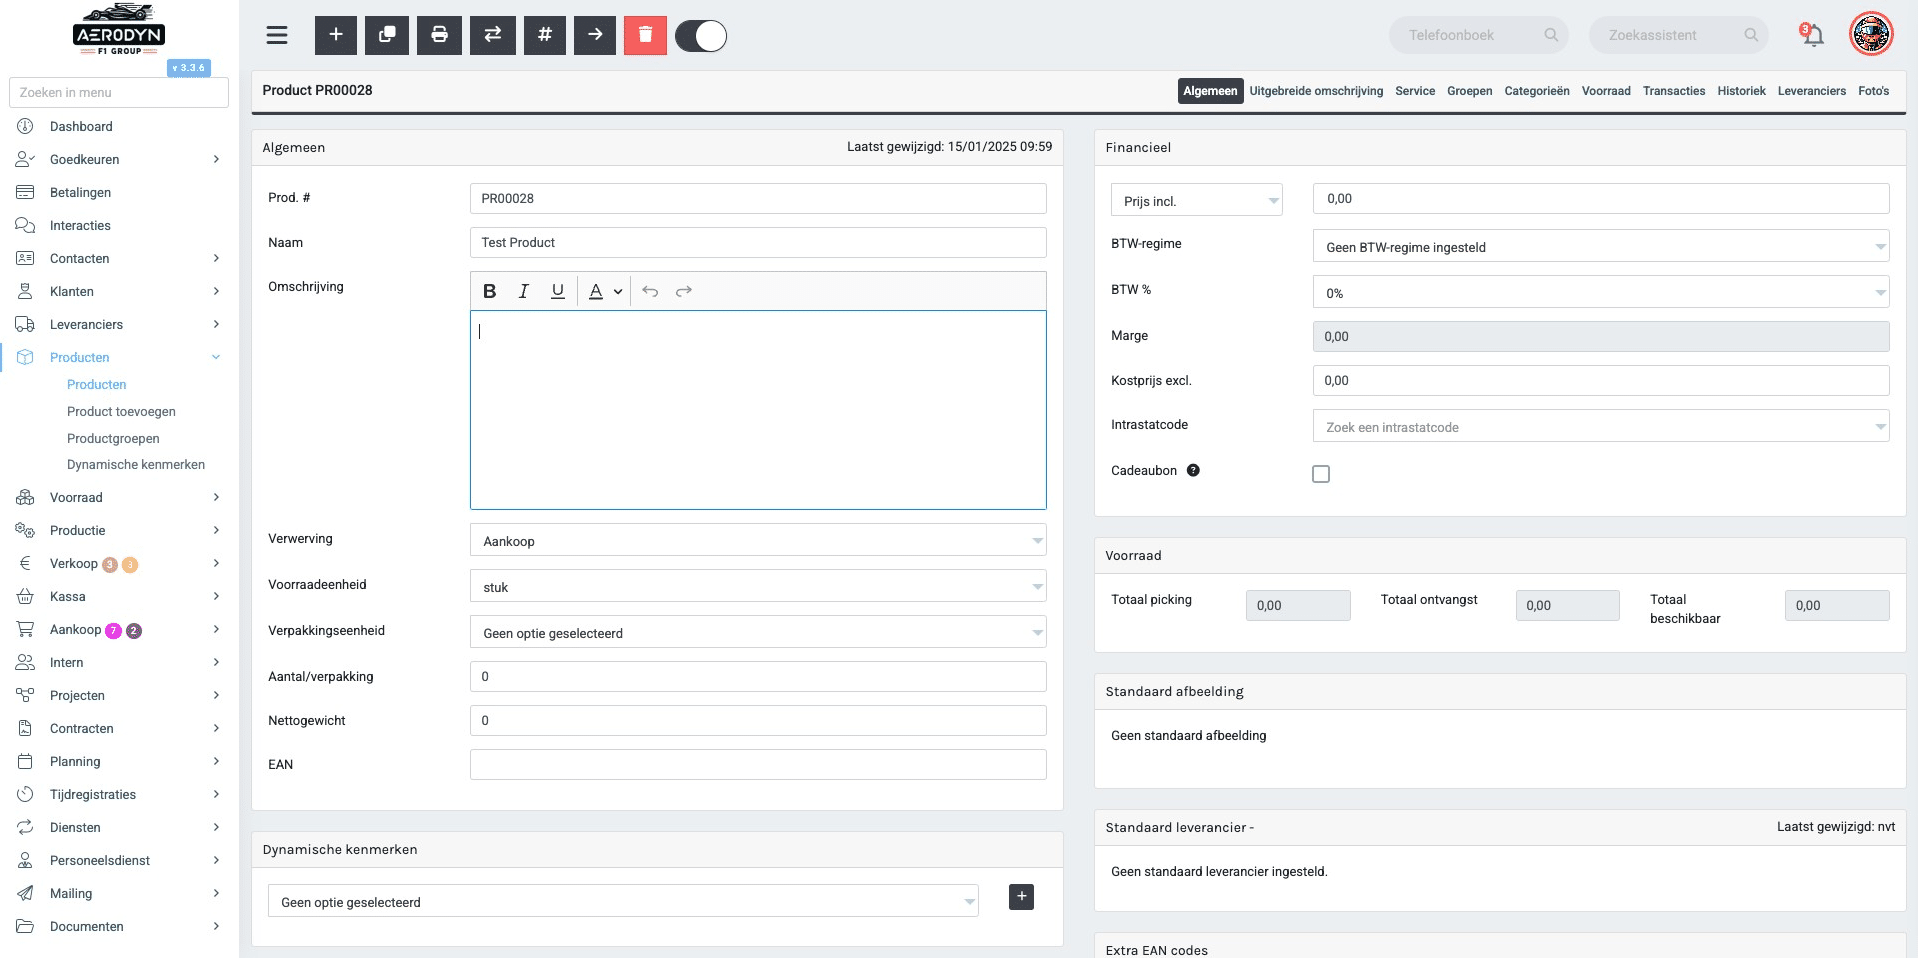This screenshot has width=1918, height=958.
Task: Click the Naam field with Test Product
Action: (x=758, y=242)
